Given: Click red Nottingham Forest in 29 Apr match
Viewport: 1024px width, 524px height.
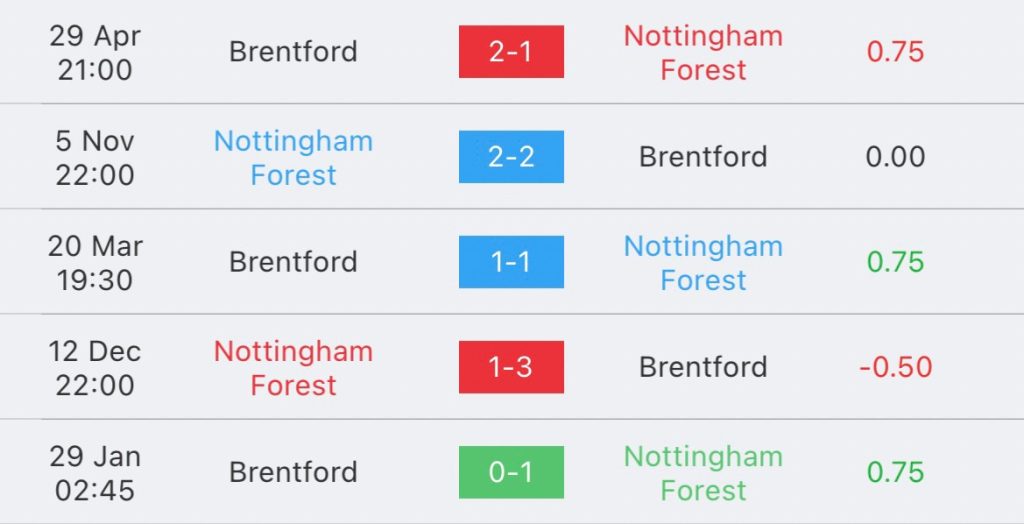Looking at the screenshot, I should coord(703,52).
